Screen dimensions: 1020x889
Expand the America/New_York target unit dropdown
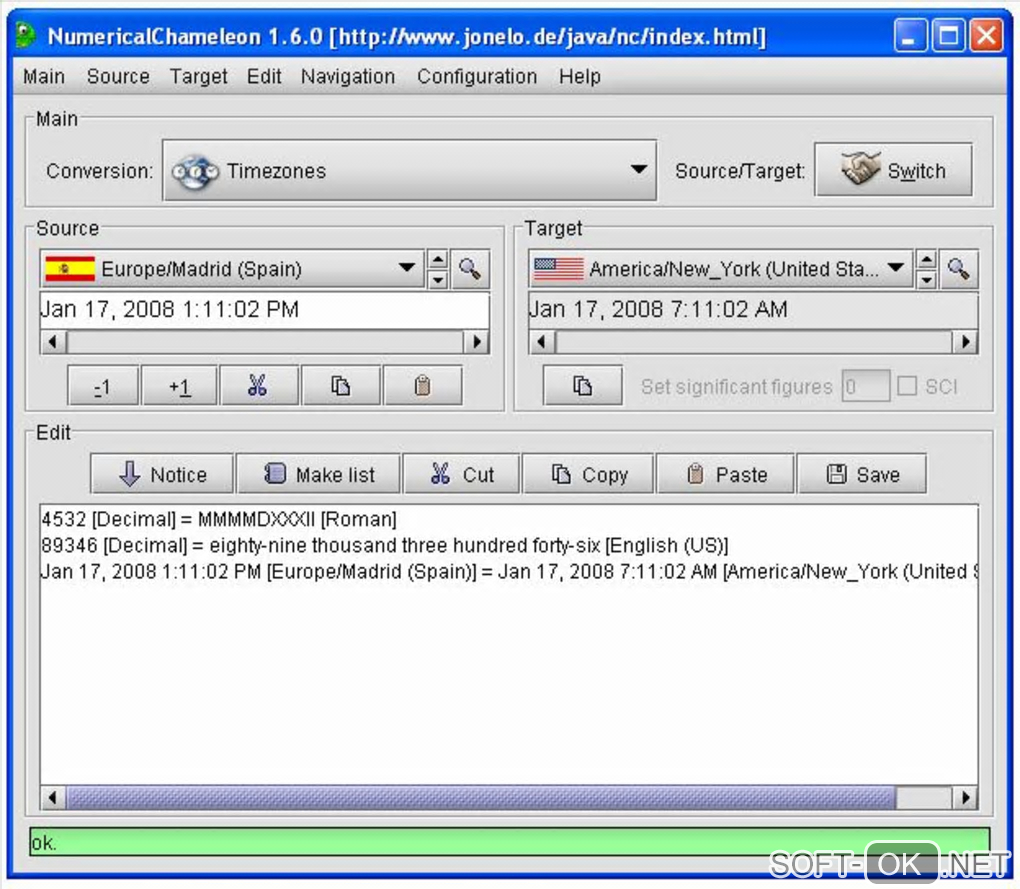720,269
